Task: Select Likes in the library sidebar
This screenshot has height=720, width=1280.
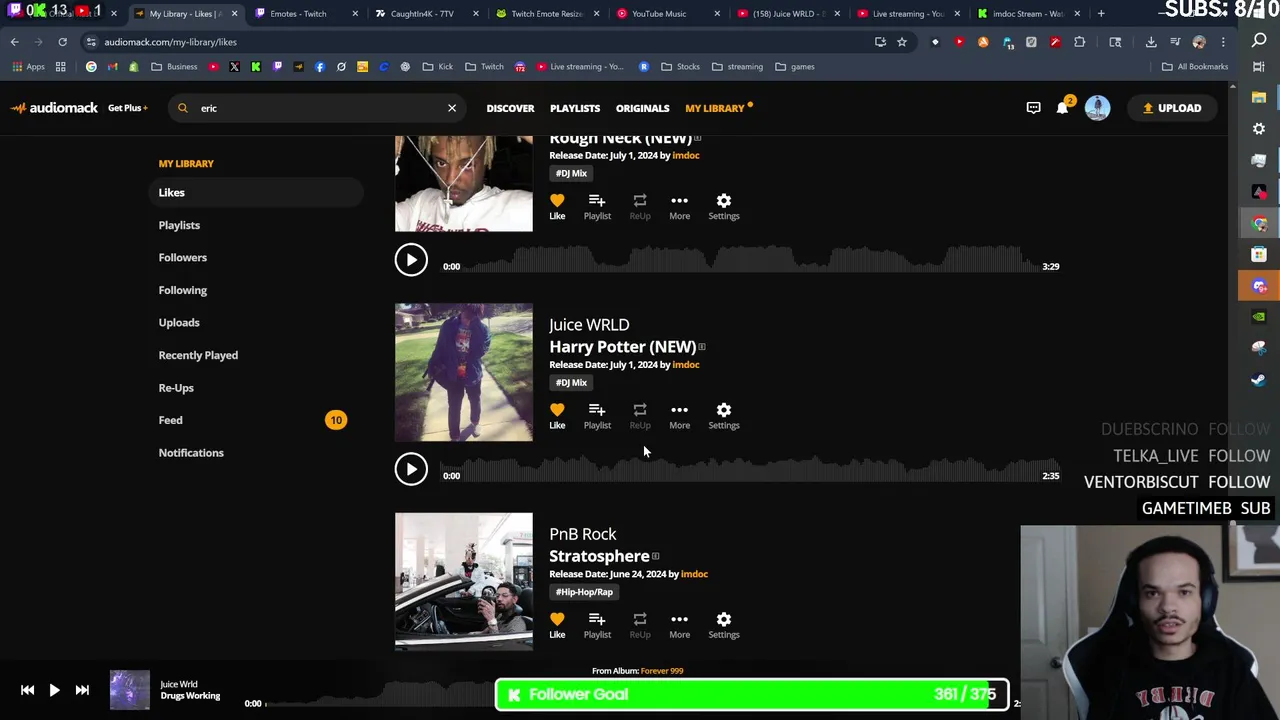Action: 255,192
